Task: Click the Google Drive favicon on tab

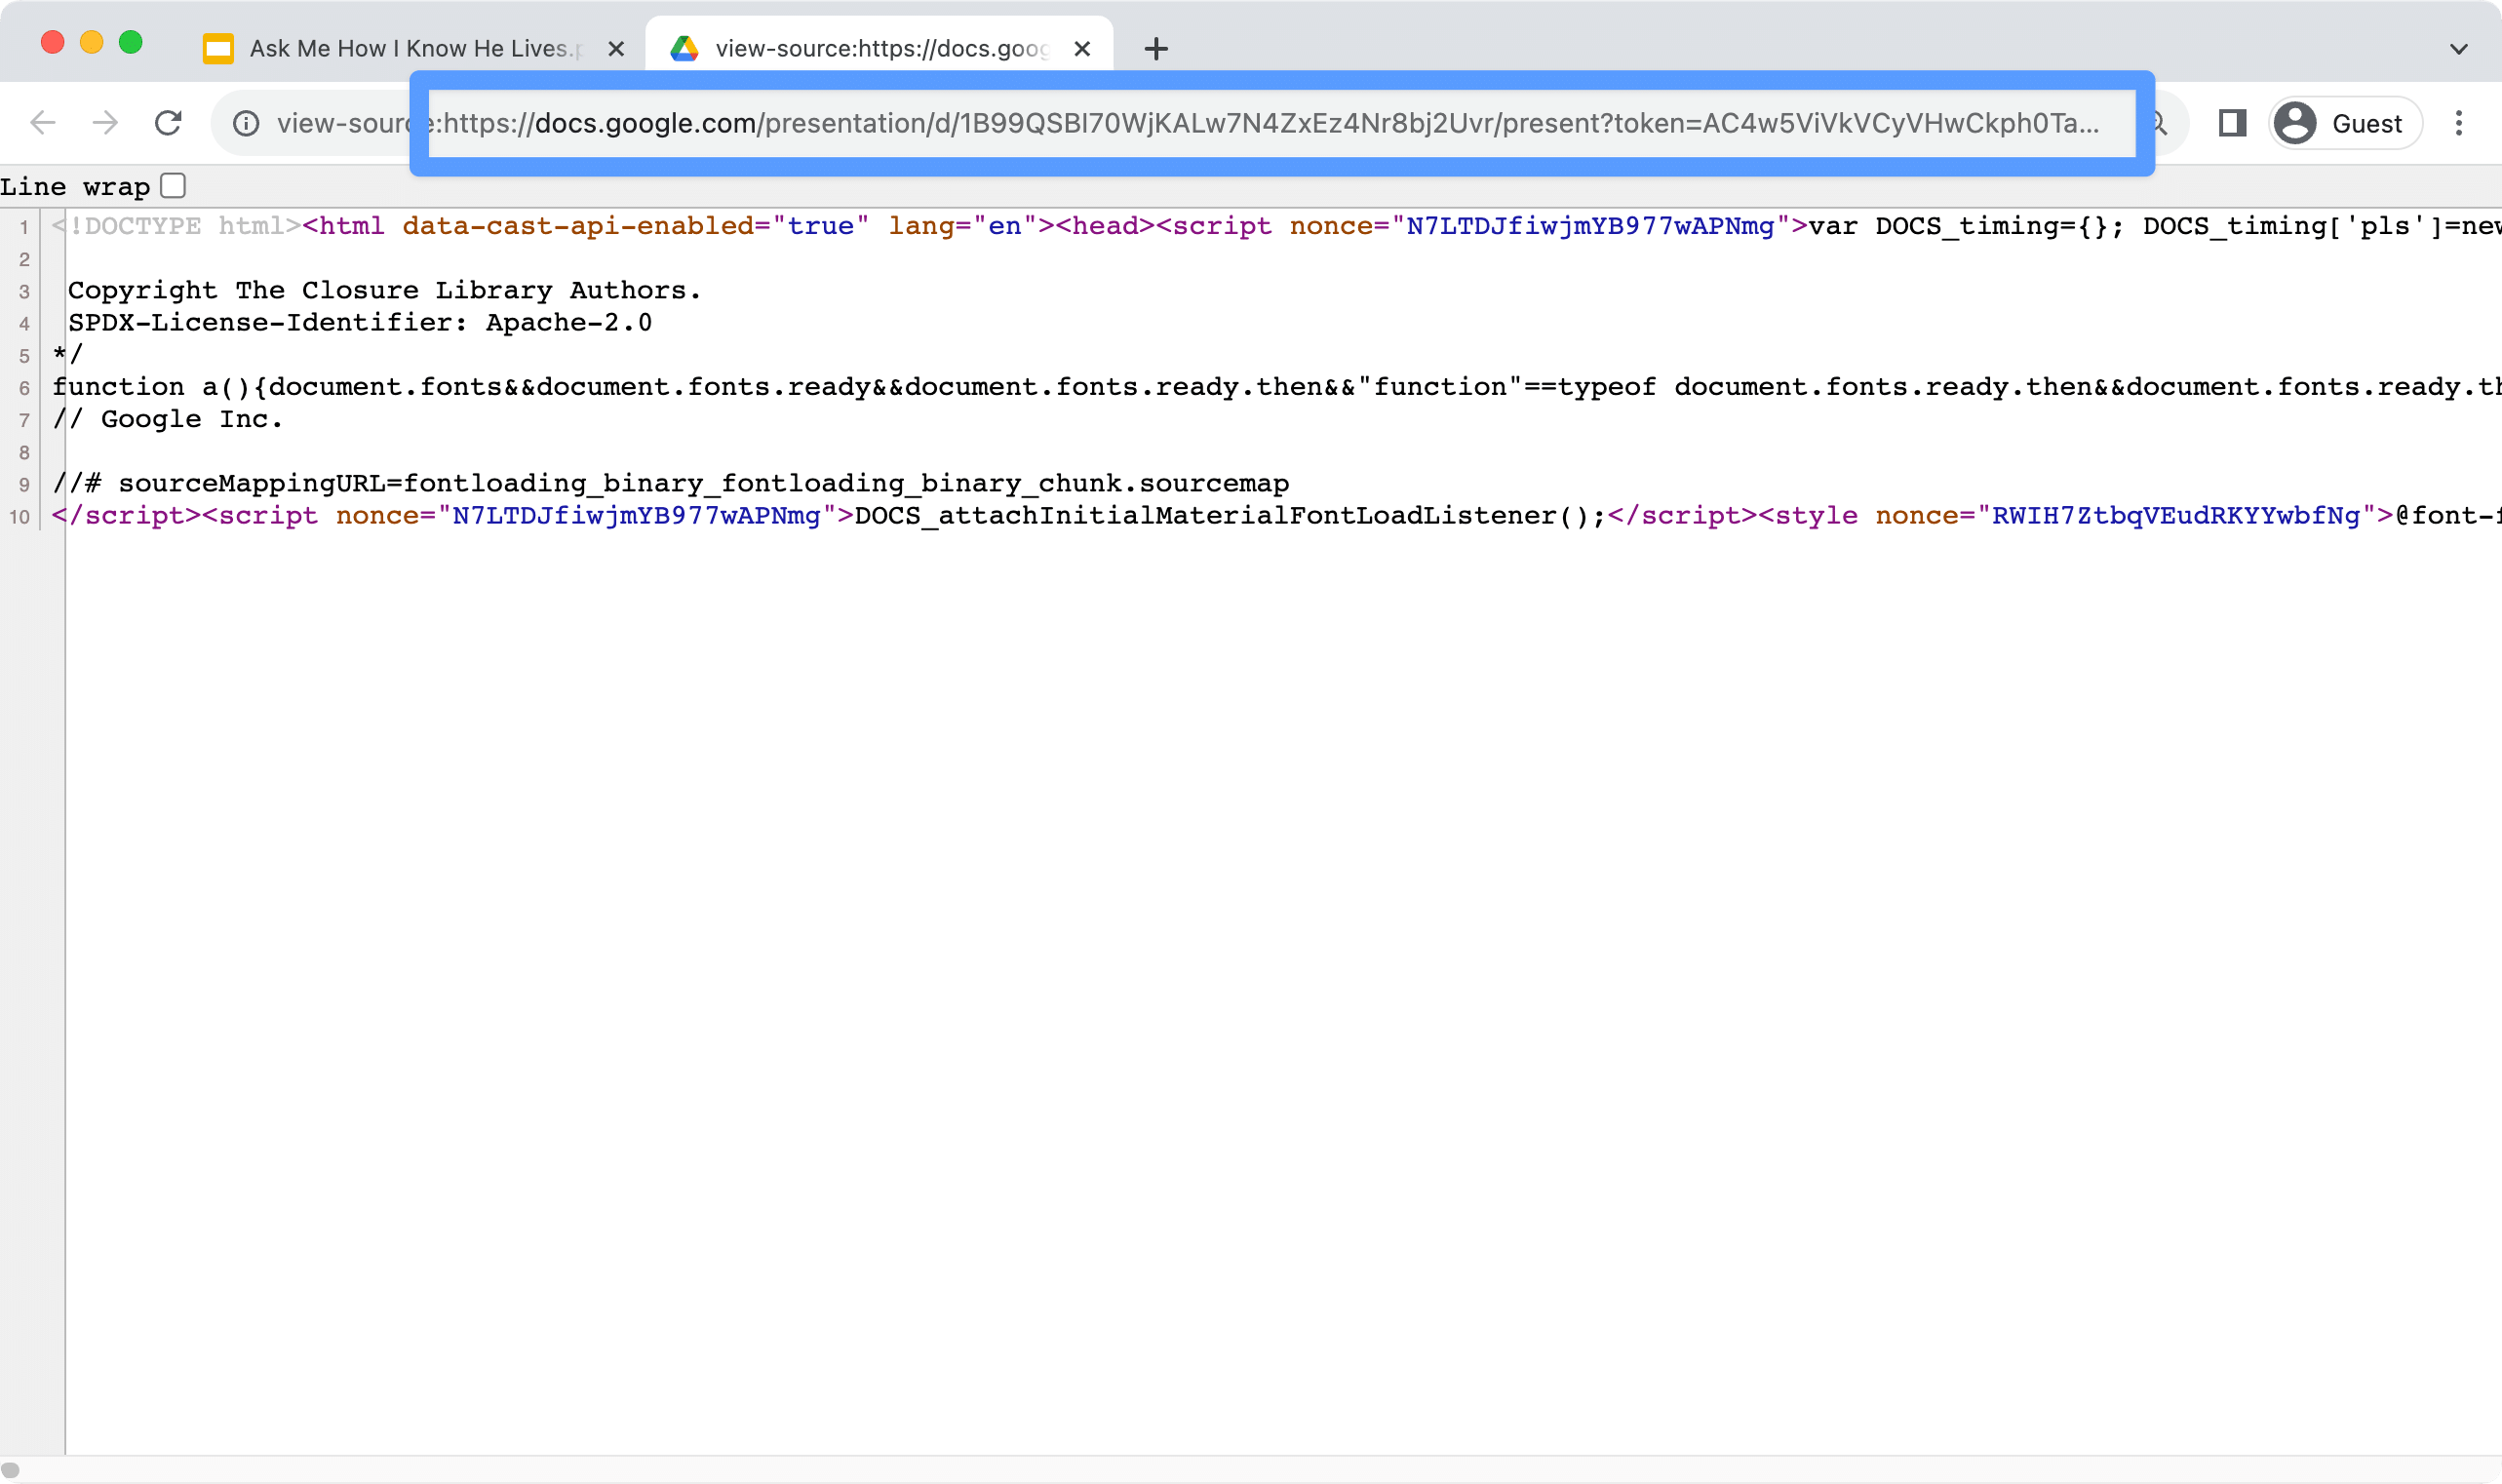Action: 684,48
